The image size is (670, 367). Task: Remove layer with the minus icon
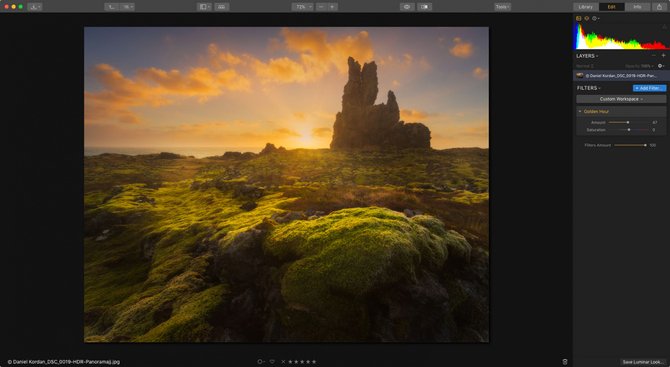point(654,56)
